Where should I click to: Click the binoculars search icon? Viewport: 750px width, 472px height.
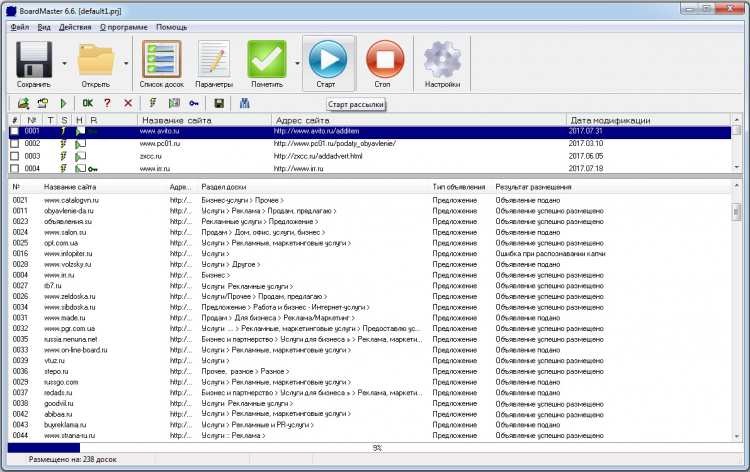tap(243, 103)
